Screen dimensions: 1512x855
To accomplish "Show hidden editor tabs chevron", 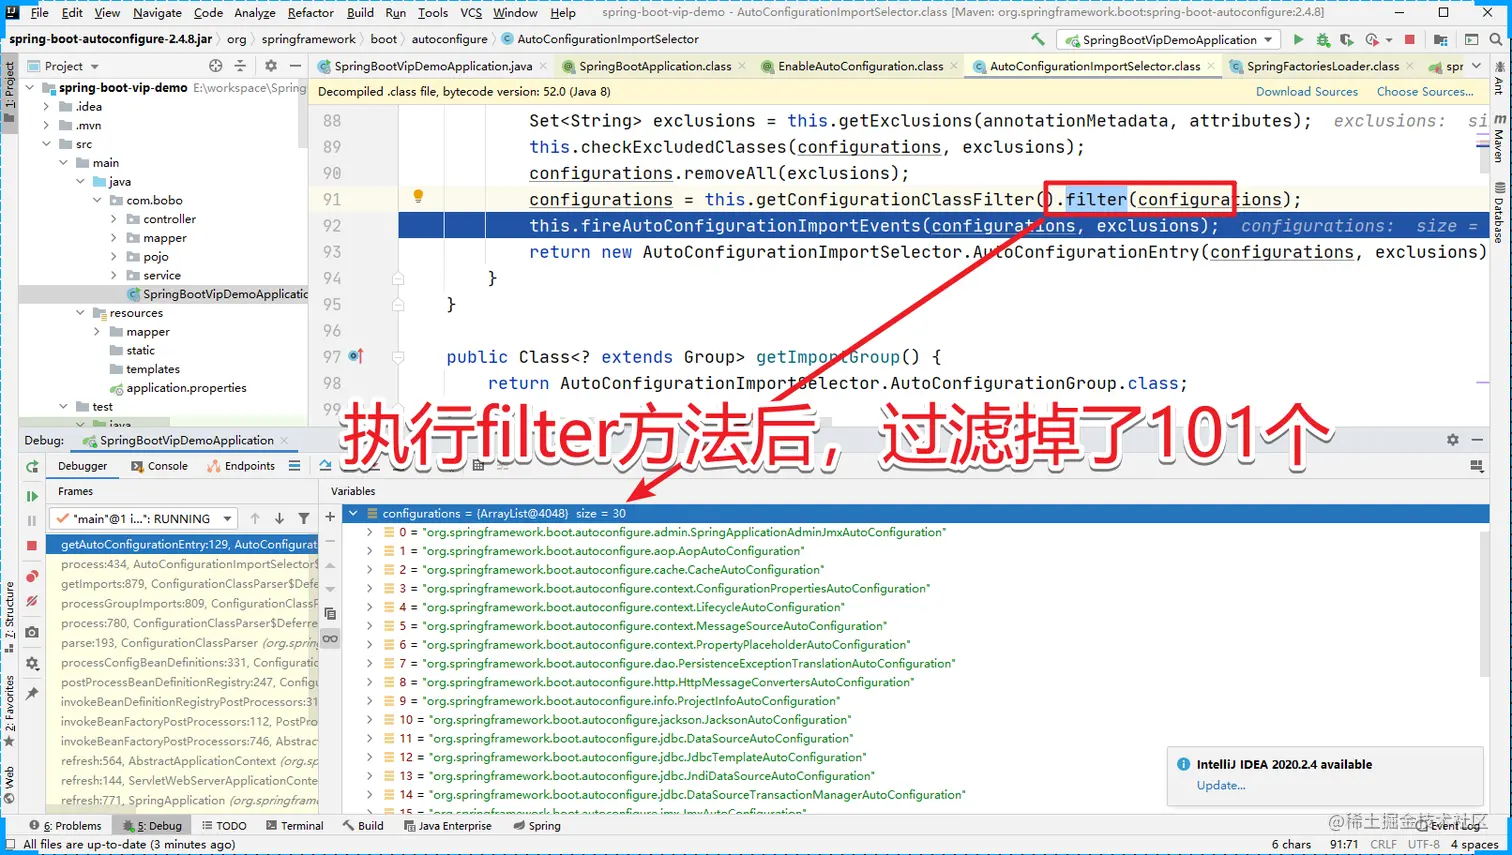I will click(1476, 66).
